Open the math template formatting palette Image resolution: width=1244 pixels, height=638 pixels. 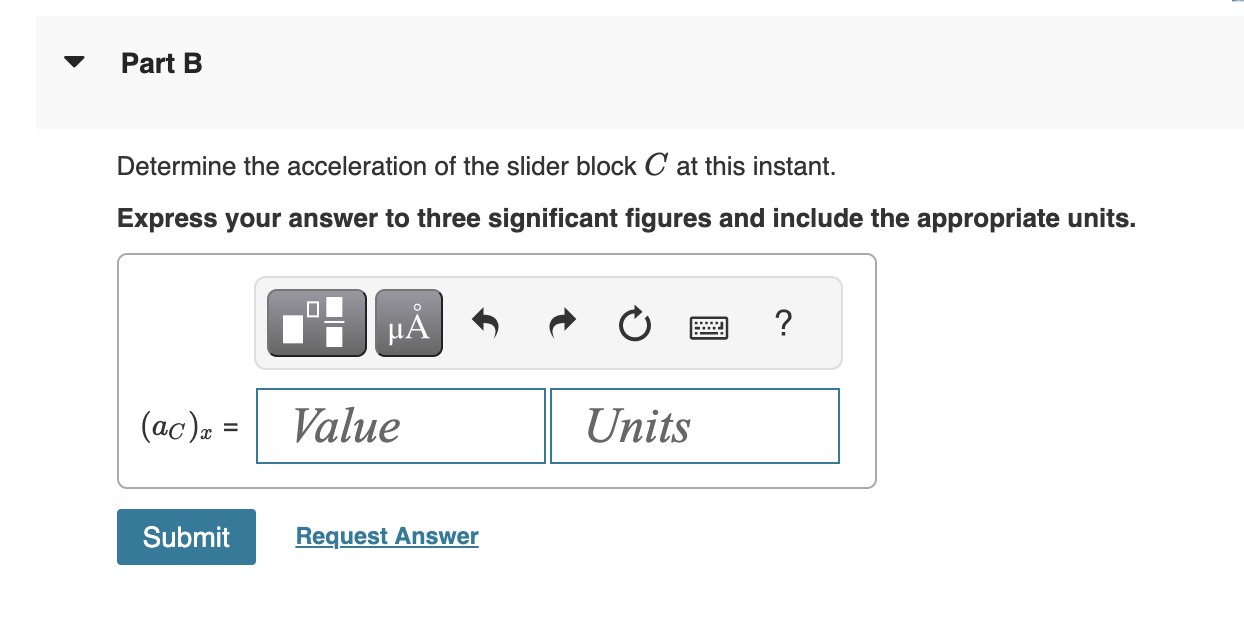point(315,322)
